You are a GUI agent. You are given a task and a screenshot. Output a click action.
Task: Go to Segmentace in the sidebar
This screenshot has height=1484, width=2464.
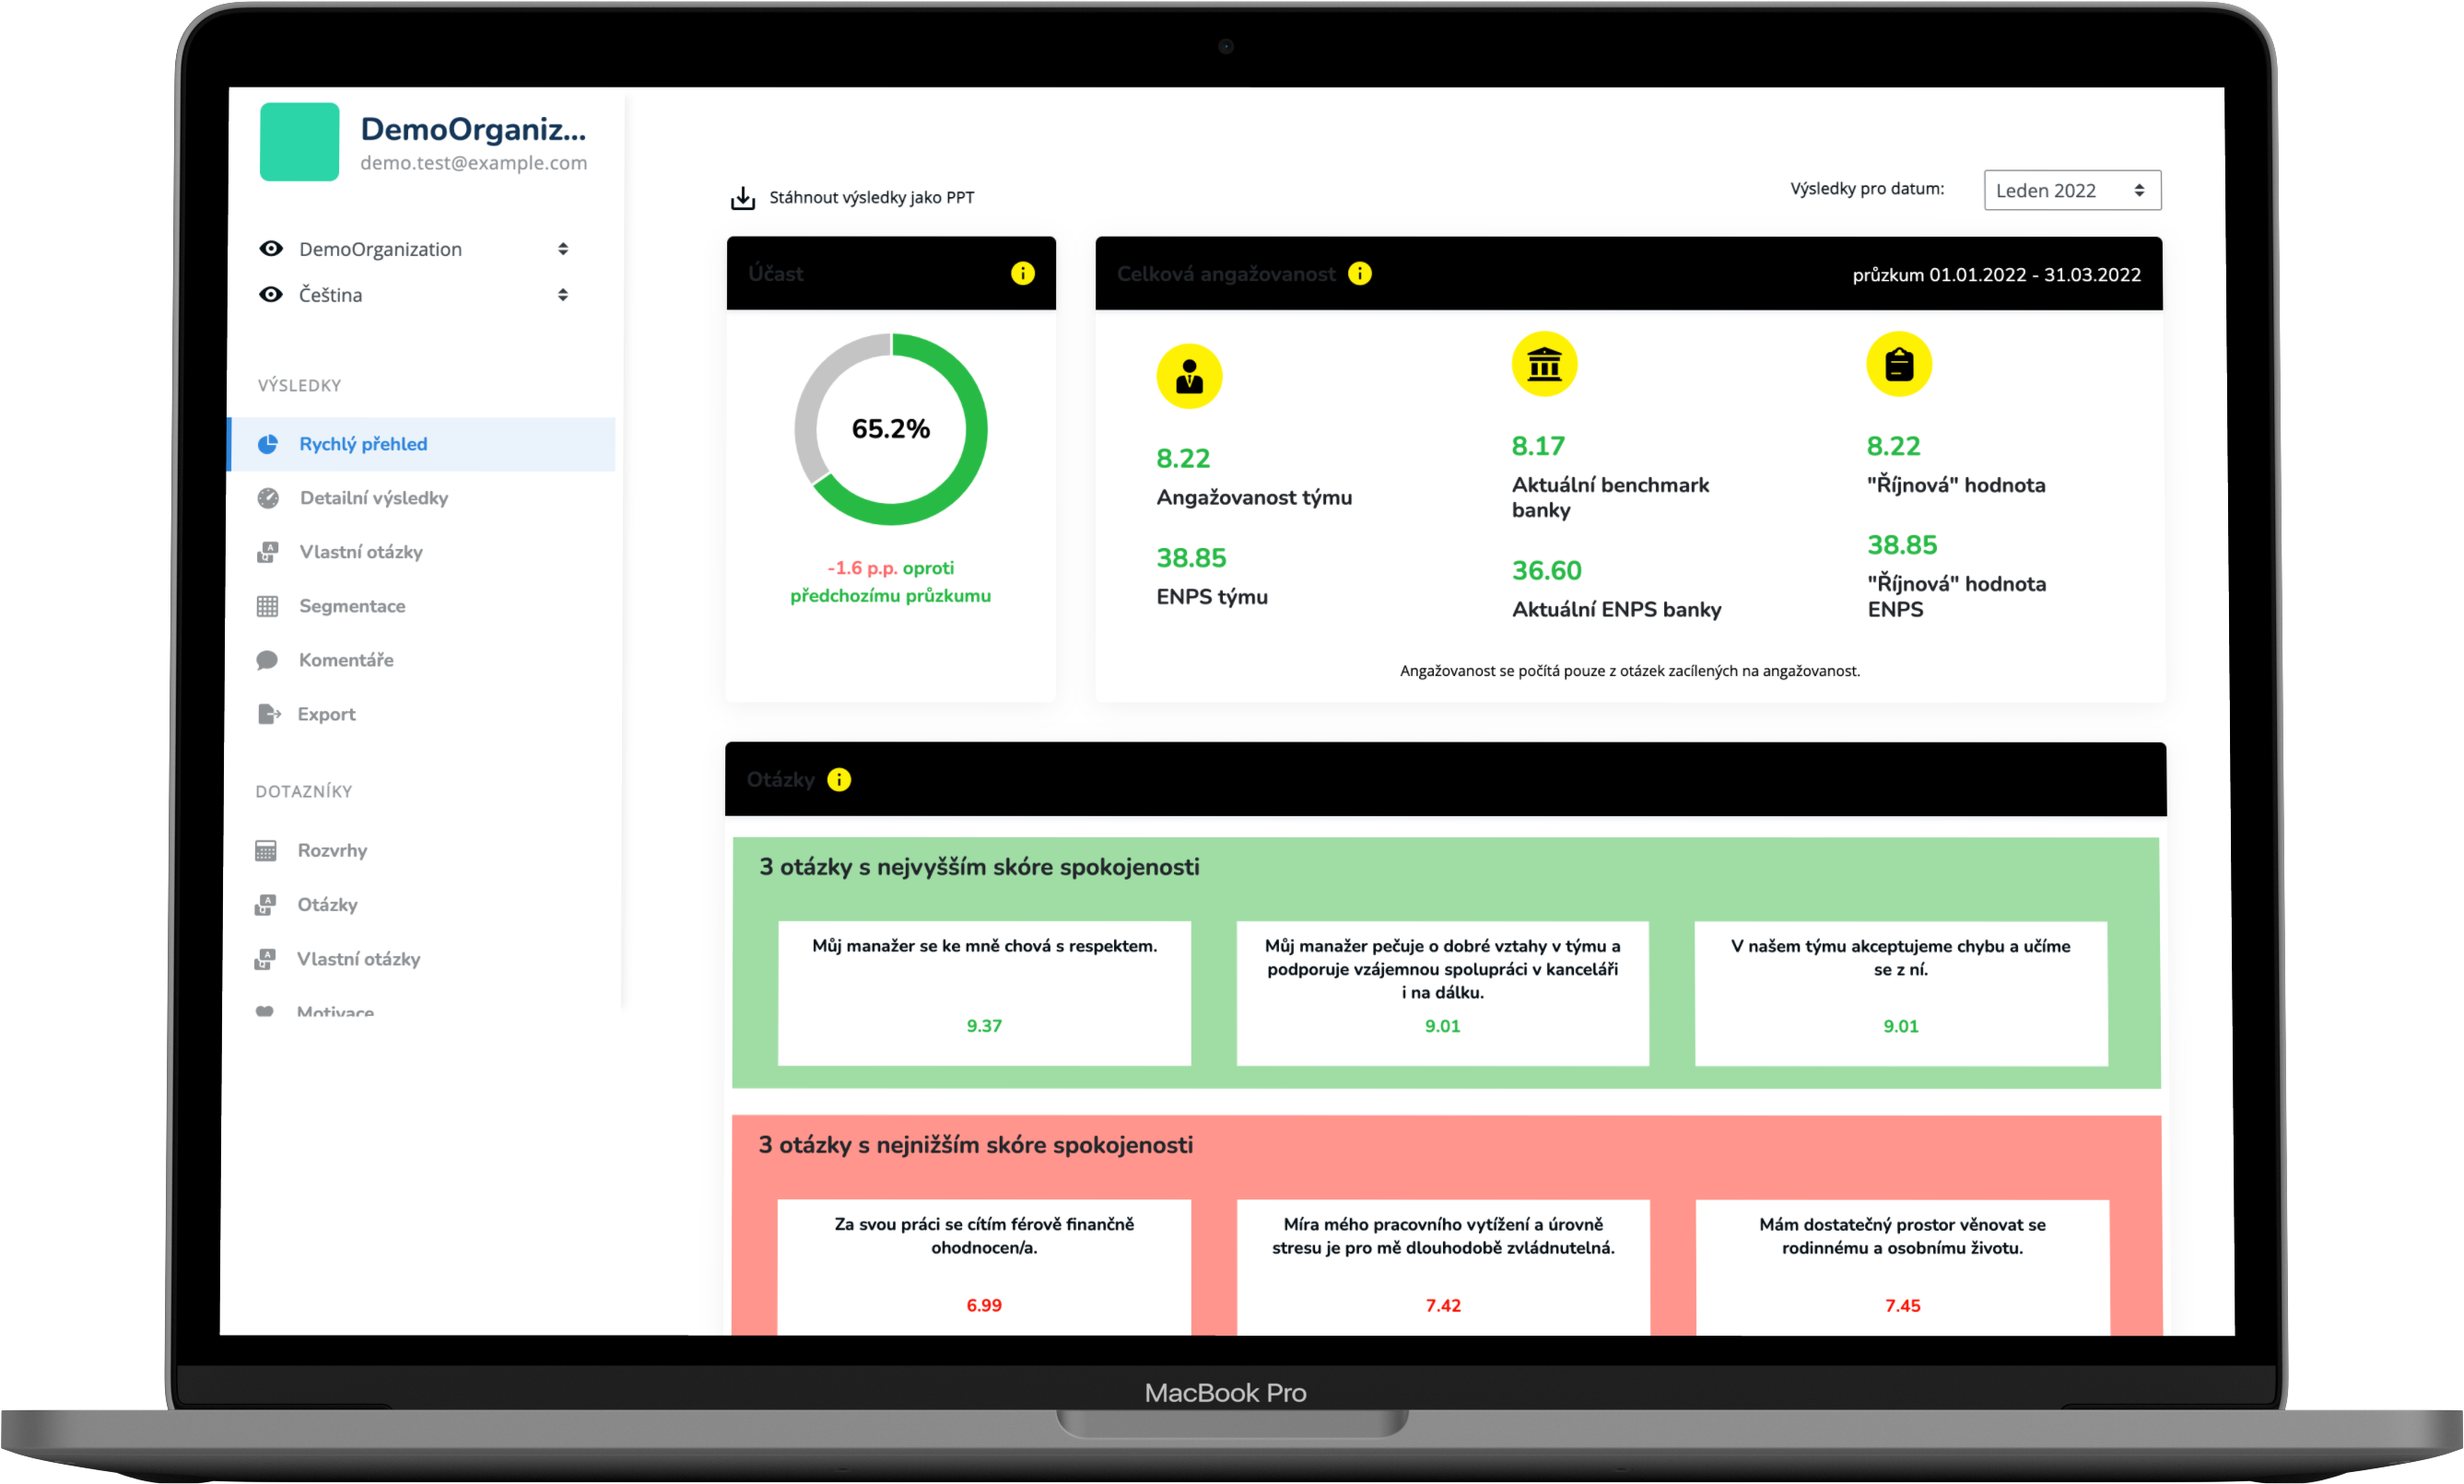[x=352, y=606]
